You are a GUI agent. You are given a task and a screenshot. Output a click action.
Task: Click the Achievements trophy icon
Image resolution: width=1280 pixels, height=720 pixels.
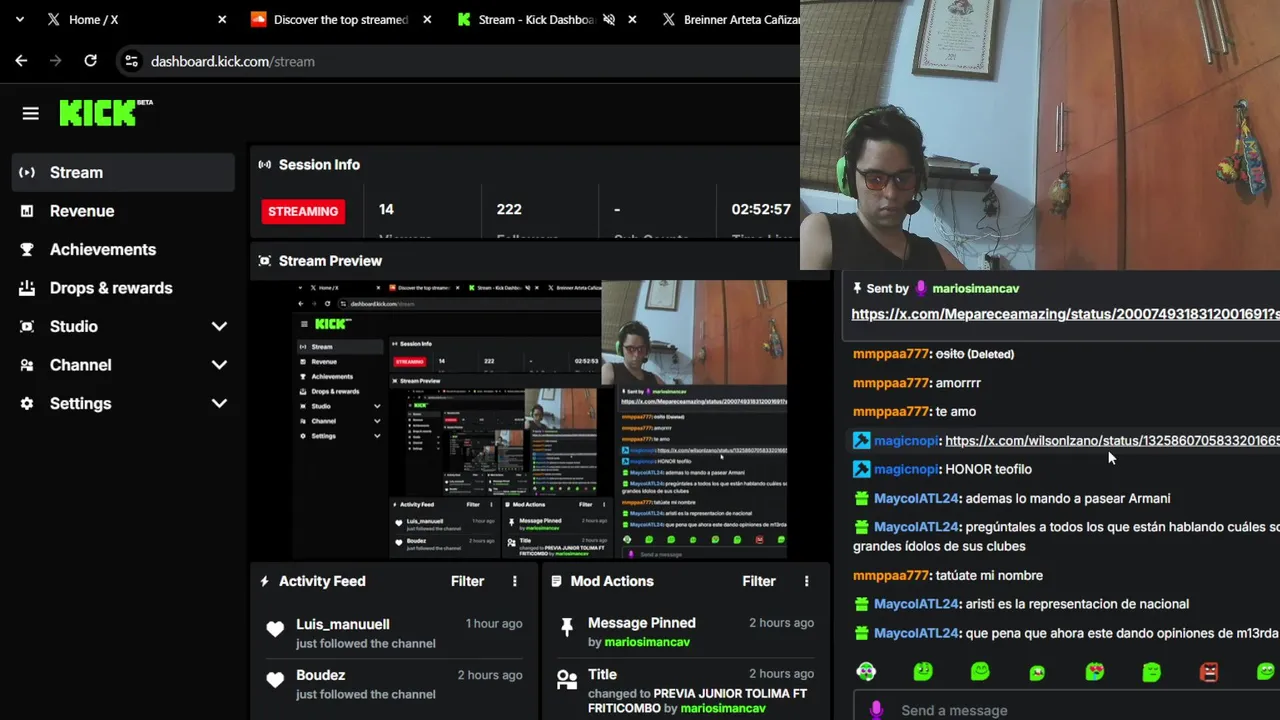click(x=27, y=249)
